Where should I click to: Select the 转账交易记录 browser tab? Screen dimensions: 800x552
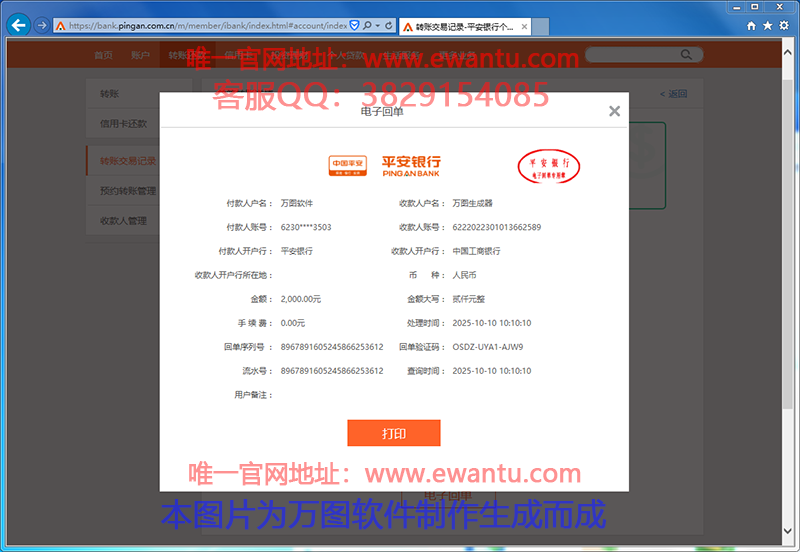click(464, 27)
